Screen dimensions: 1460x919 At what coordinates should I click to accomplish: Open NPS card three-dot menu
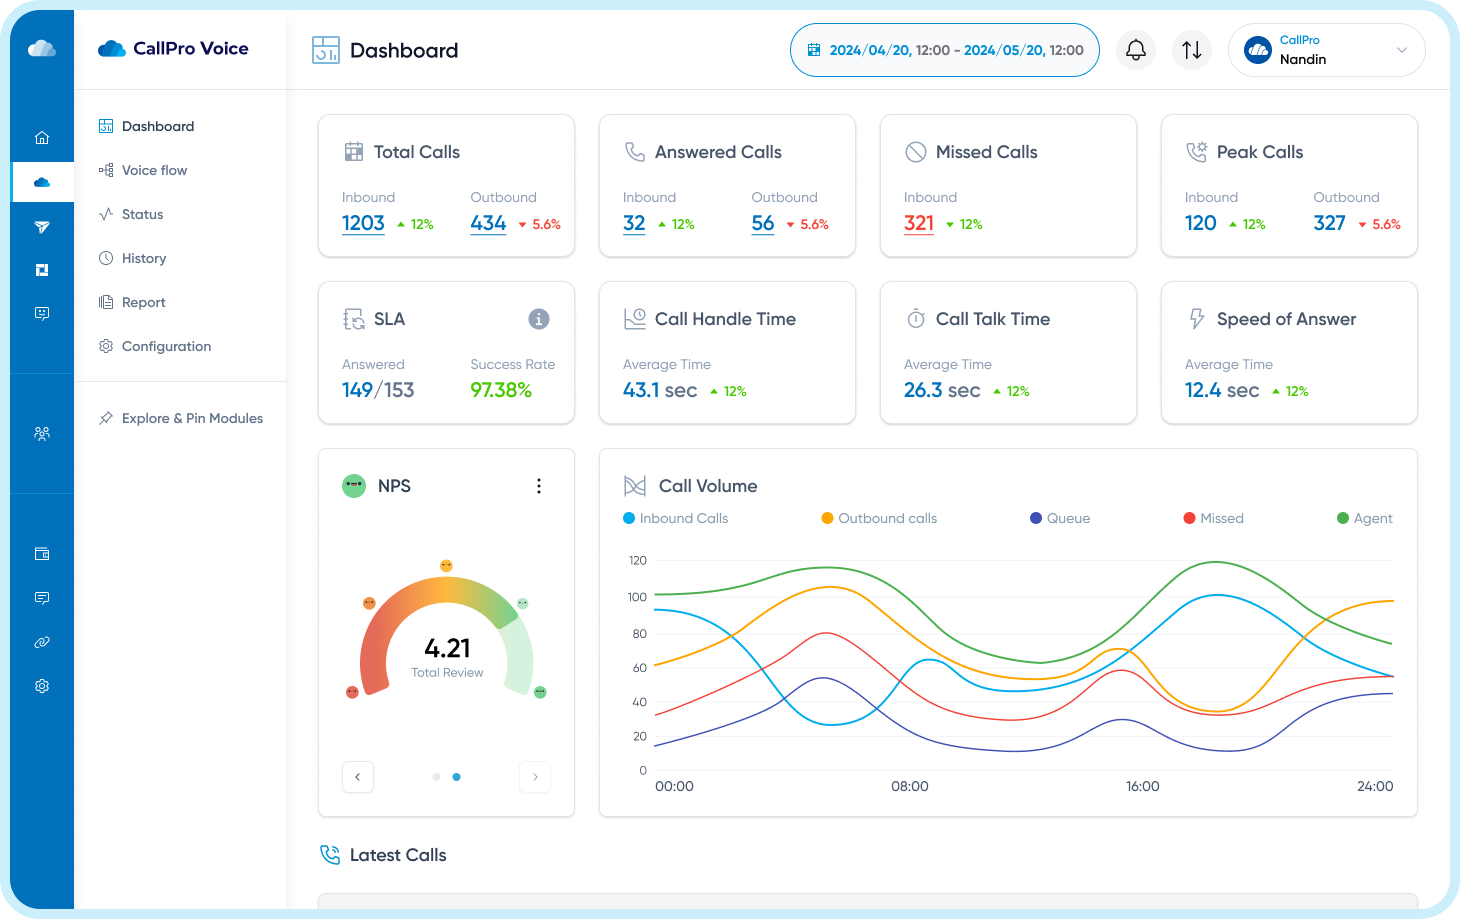click(539, 486)
